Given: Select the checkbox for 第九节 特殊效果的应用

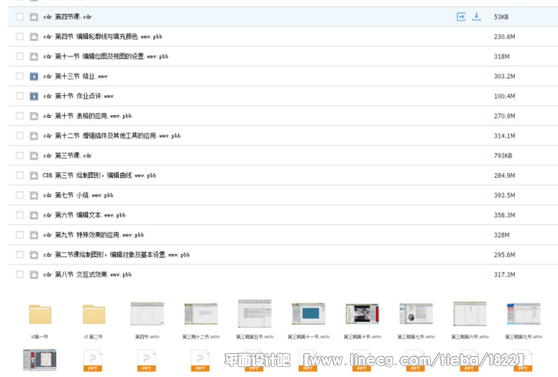Looking at the screenshot, I should [x=20, y=235].
